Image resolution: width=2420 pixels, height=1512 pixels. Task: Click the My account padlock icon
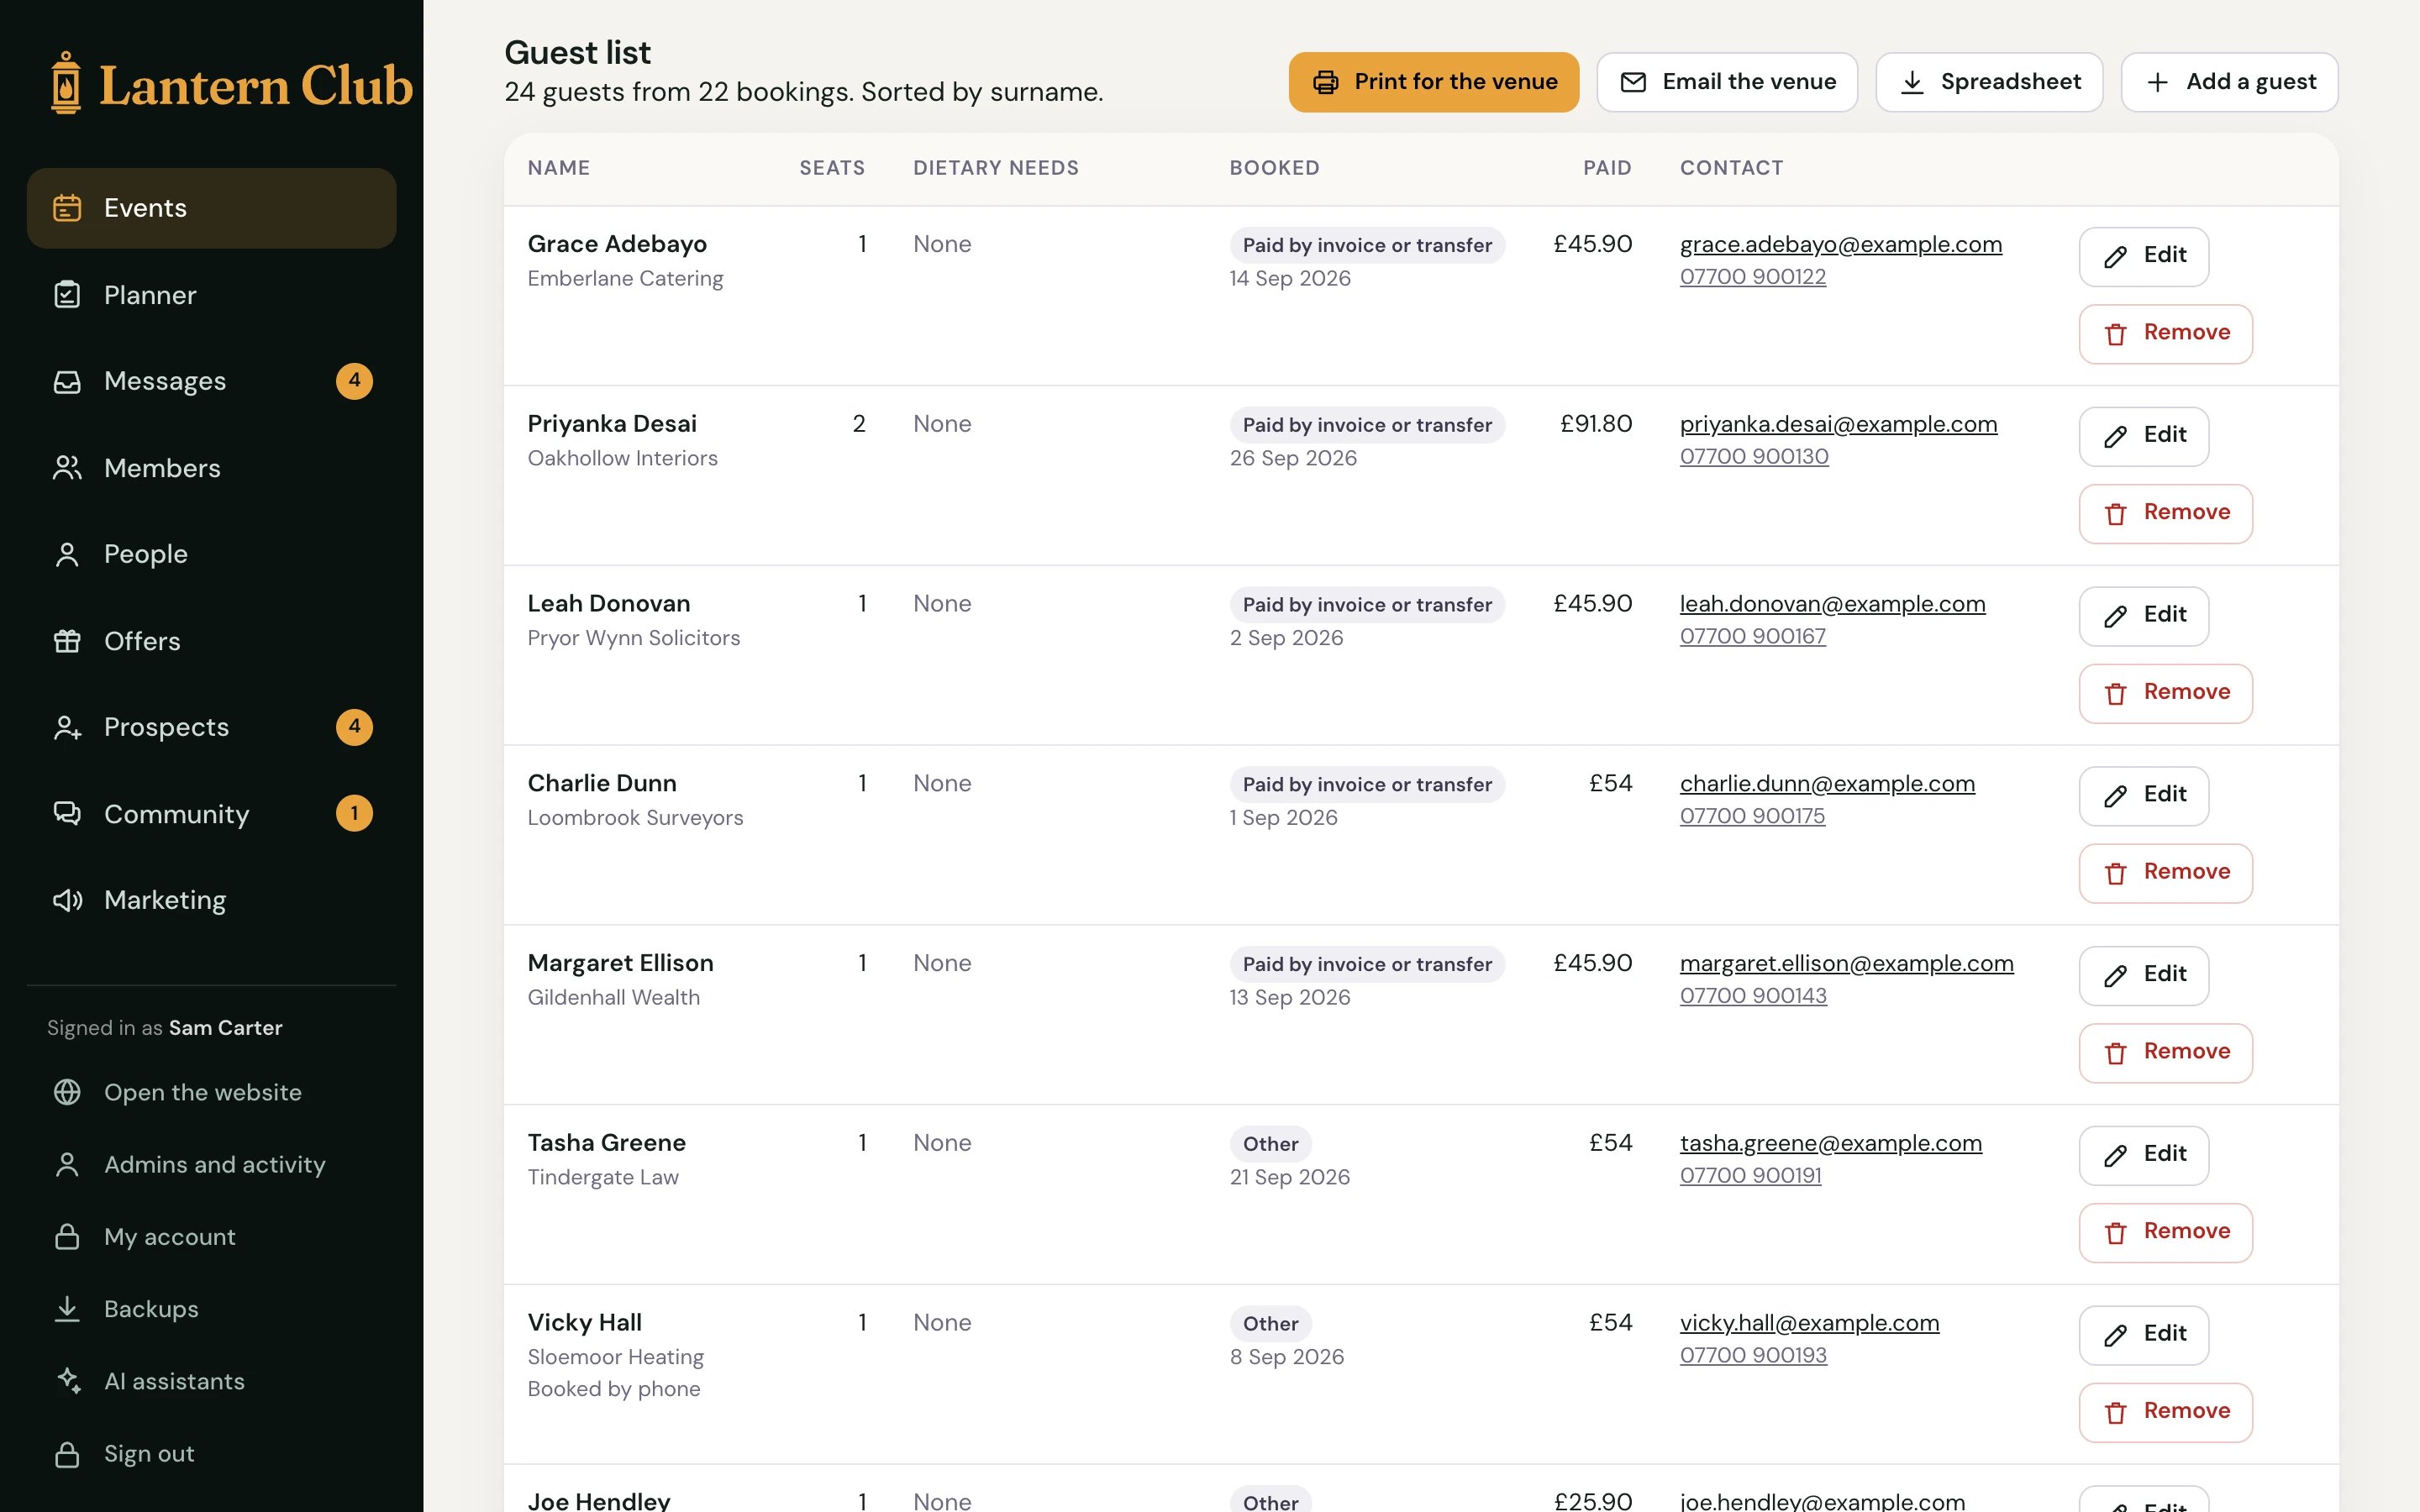[x=67, y=1237]
